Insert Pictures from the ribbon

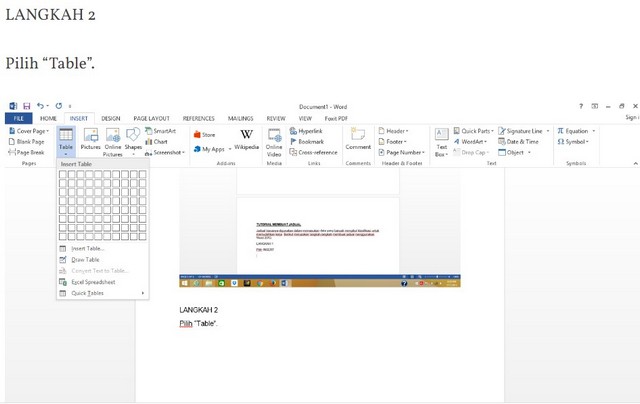coord(90,139)
